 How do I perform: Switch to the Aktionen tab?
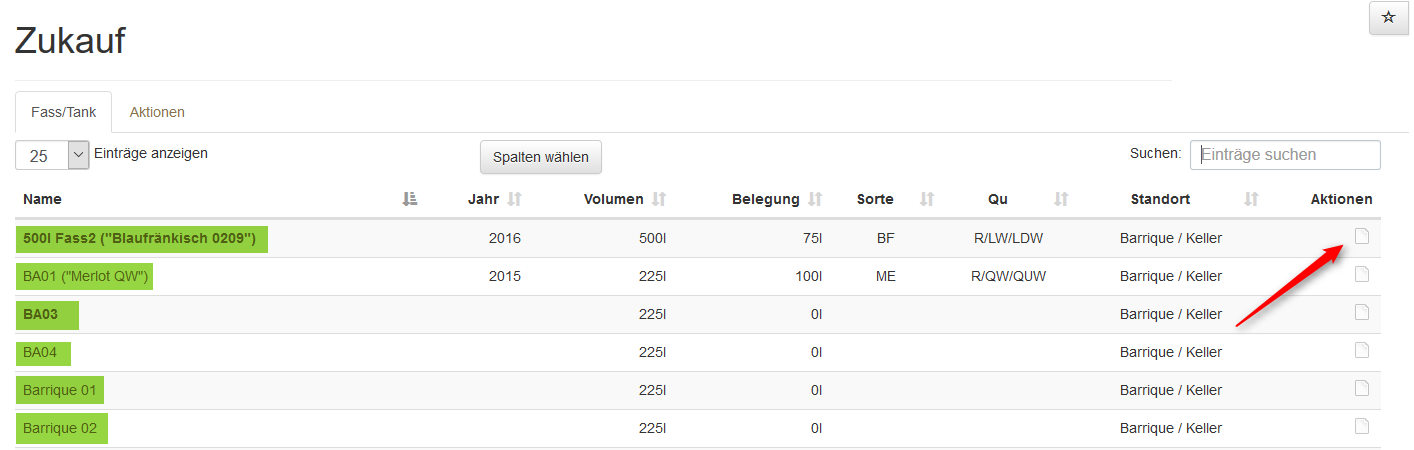click(x=157, y=112)
